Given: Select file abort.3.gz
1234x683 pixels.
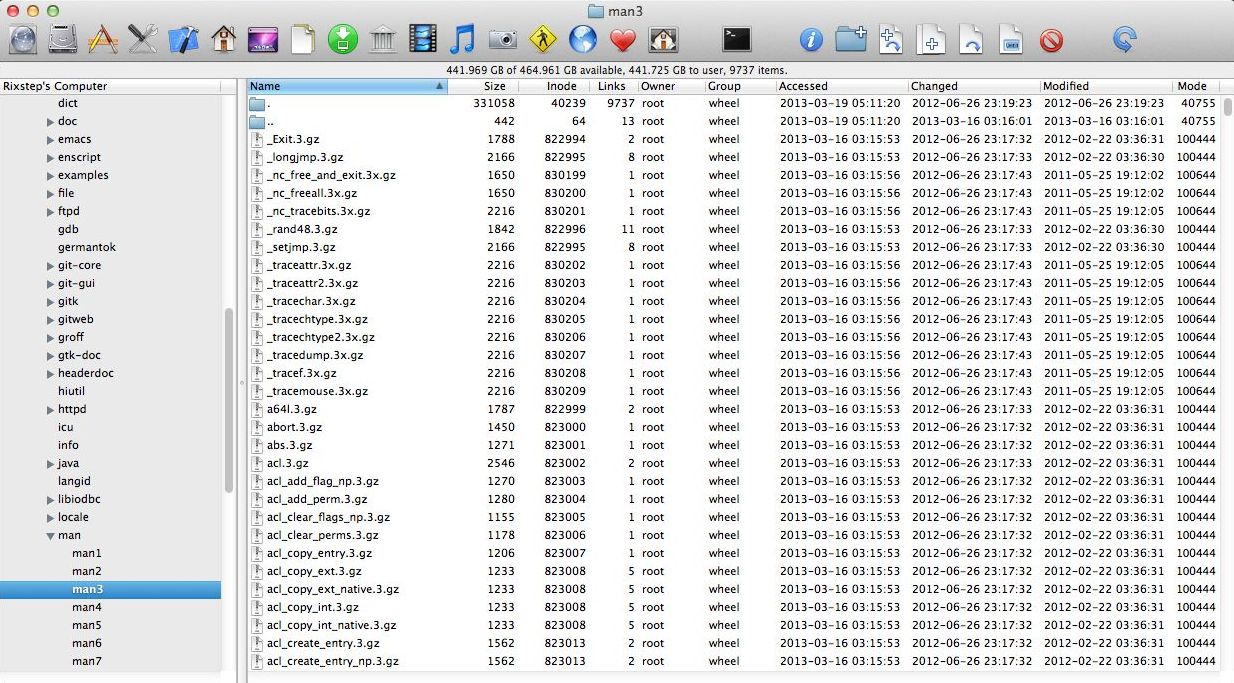Looking at the screenshot, I should click(x=733, y=427).
